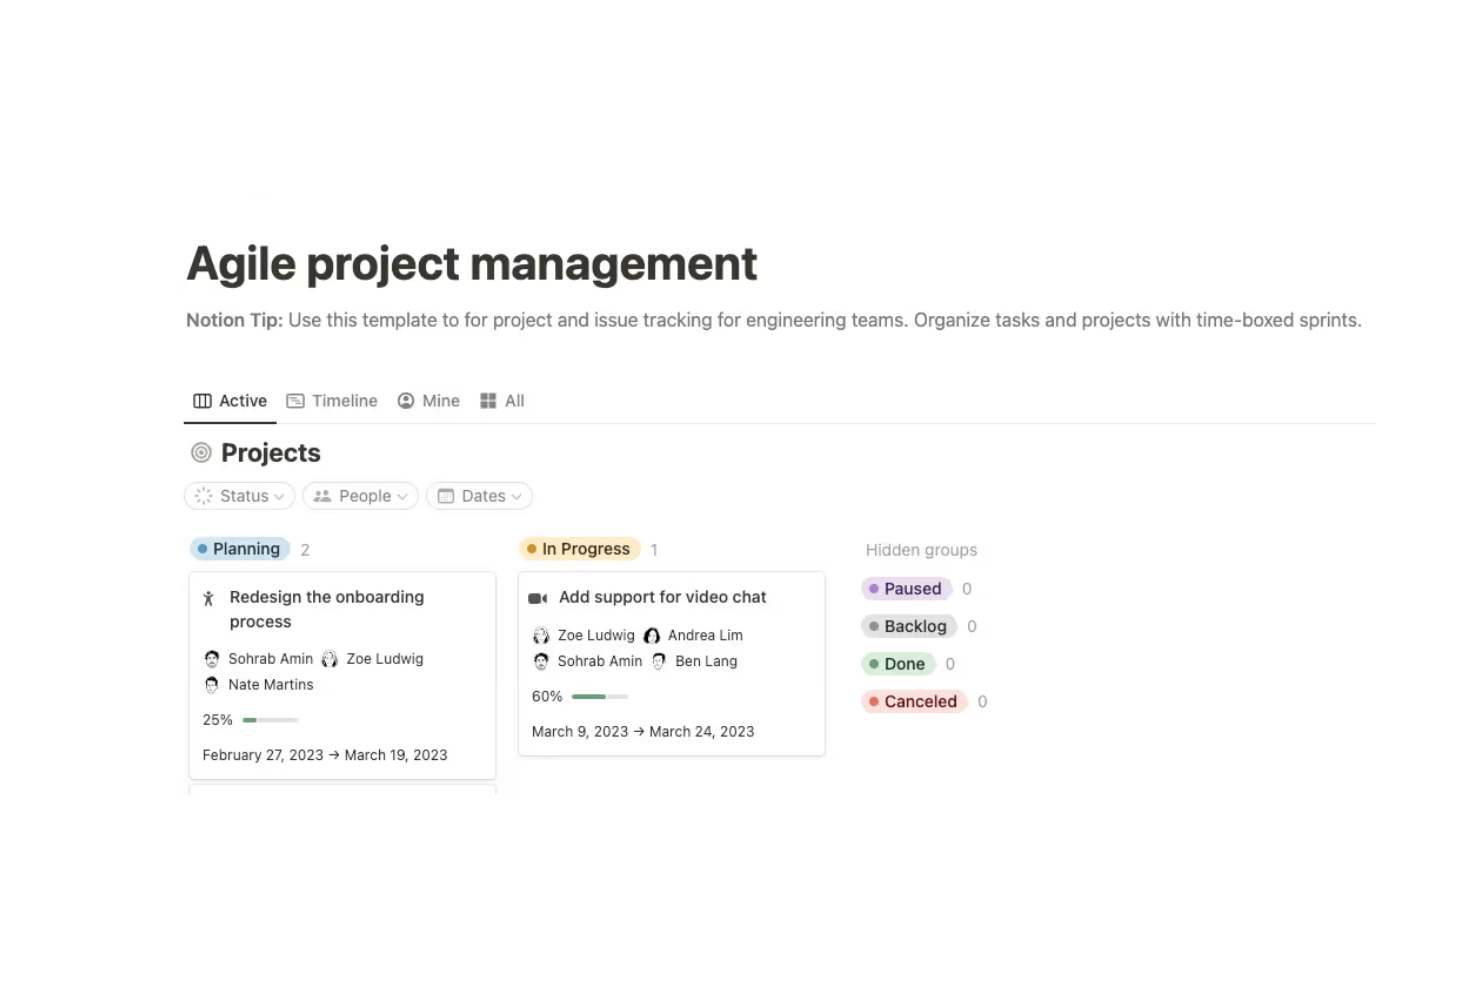The image size is (1480, 987).
Task: Open the Add support for video chat card
Action: (x=663, y=597)
